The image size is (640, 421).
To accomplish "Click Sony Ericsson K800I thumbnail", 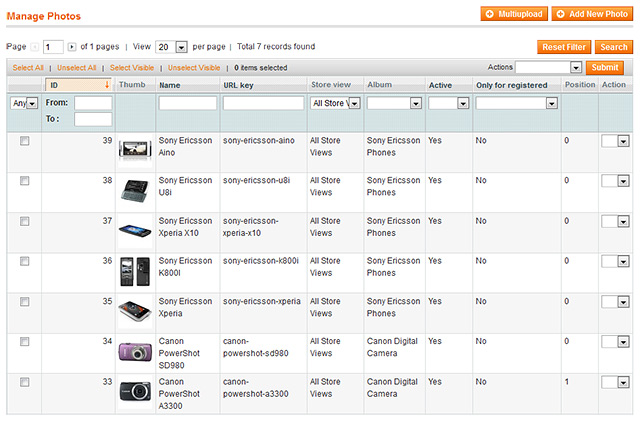I will (x=135, y=271).
